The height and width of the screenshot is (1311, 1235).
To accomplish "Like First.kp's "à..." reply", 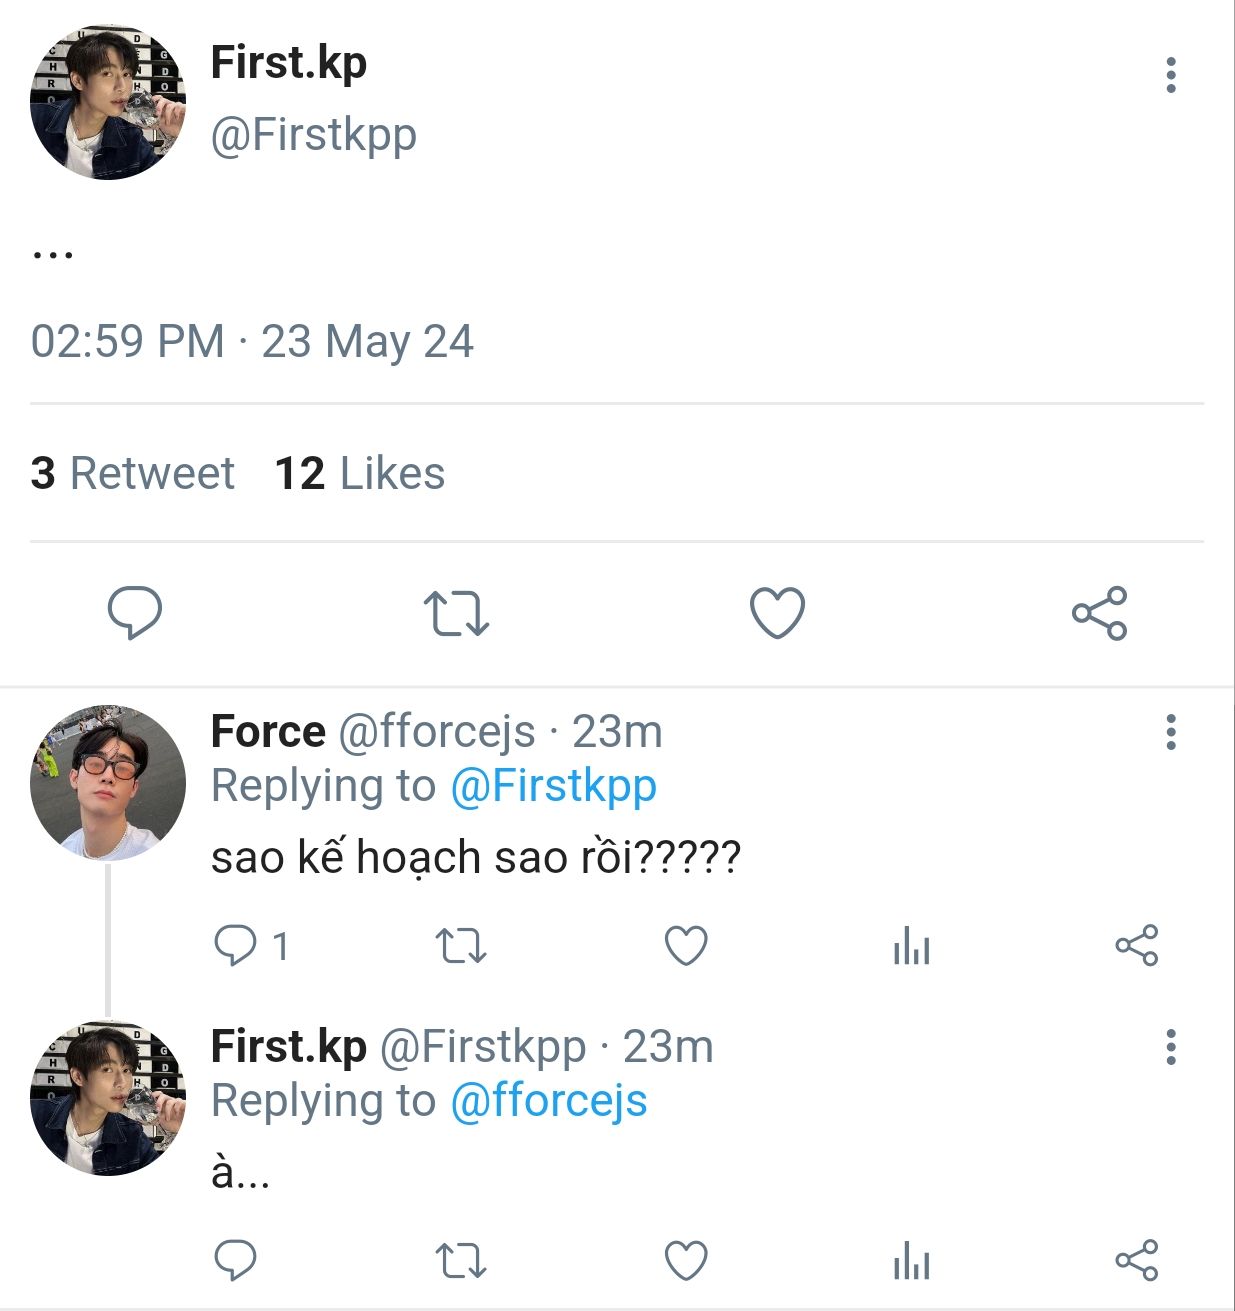I will (x=686, y=1260).
